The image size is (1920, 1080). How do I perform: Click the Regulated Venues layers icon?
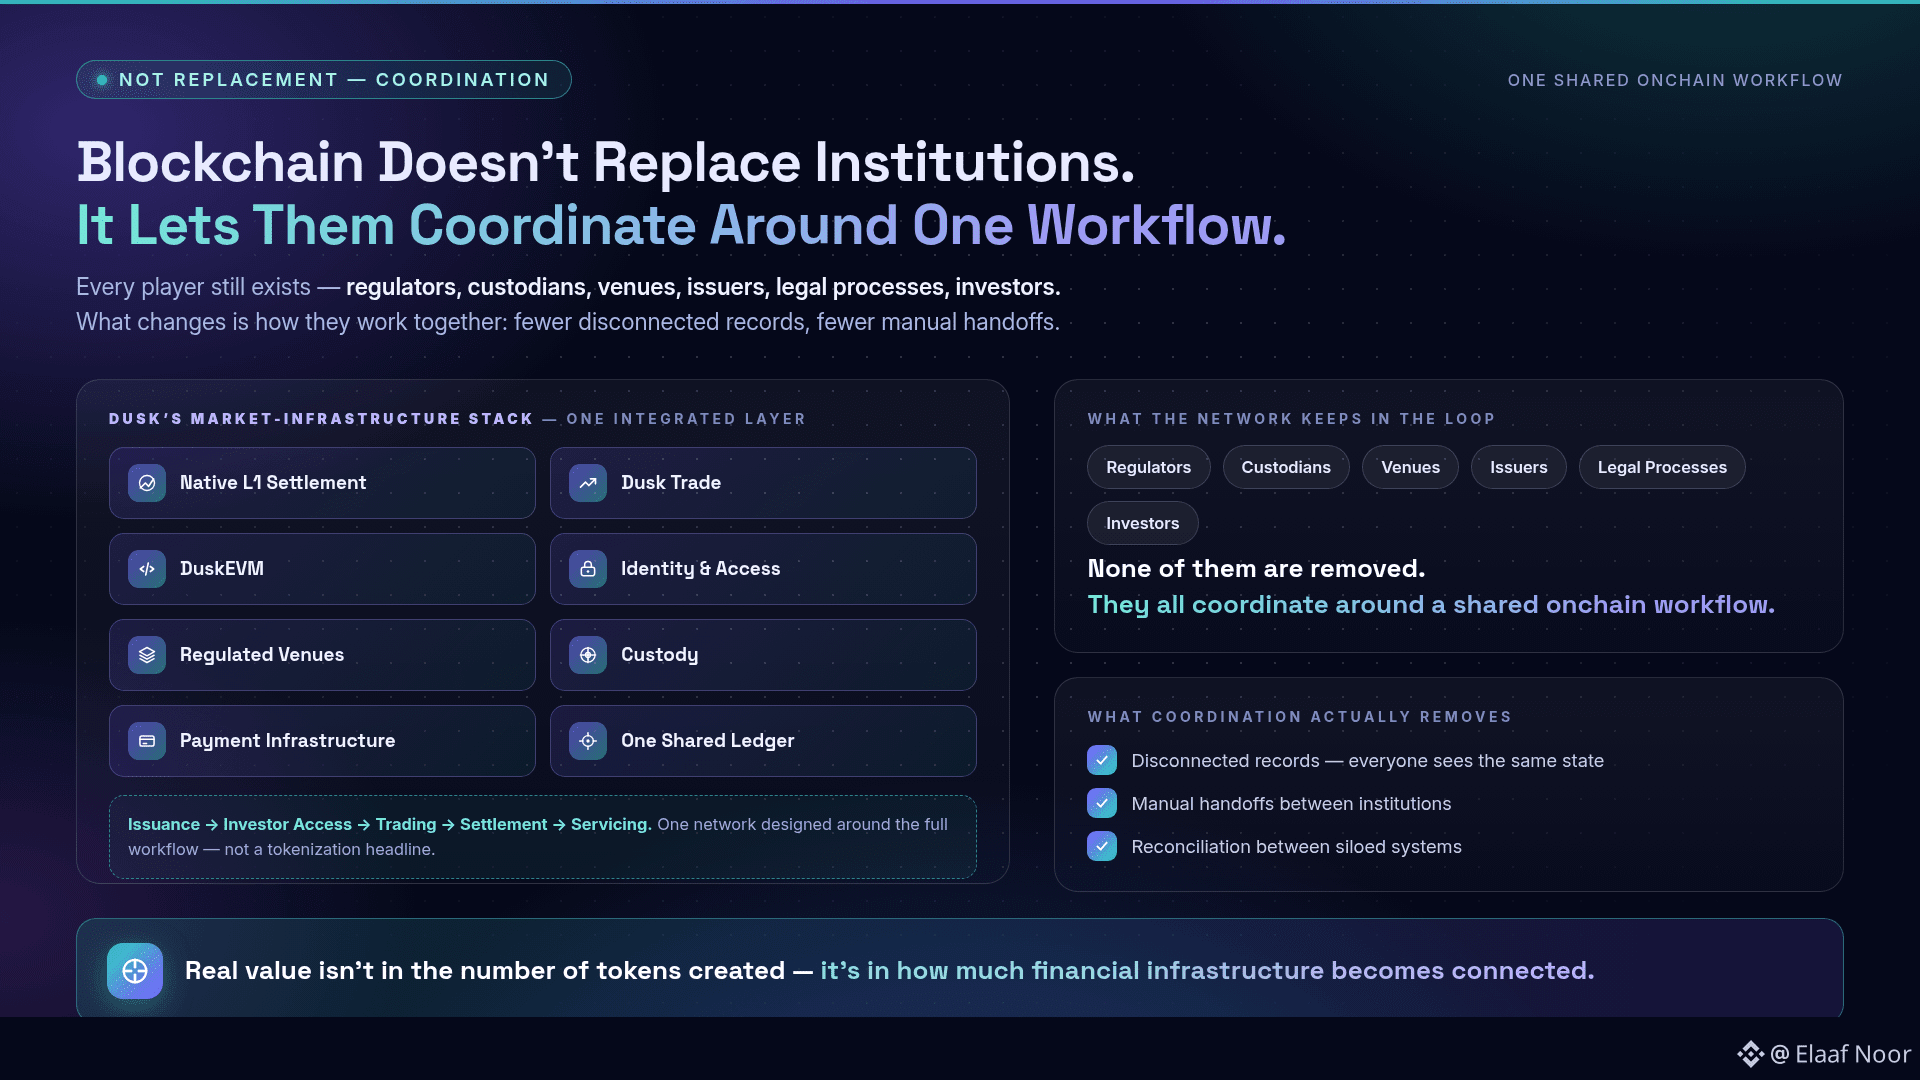click(x=147, y=655)
